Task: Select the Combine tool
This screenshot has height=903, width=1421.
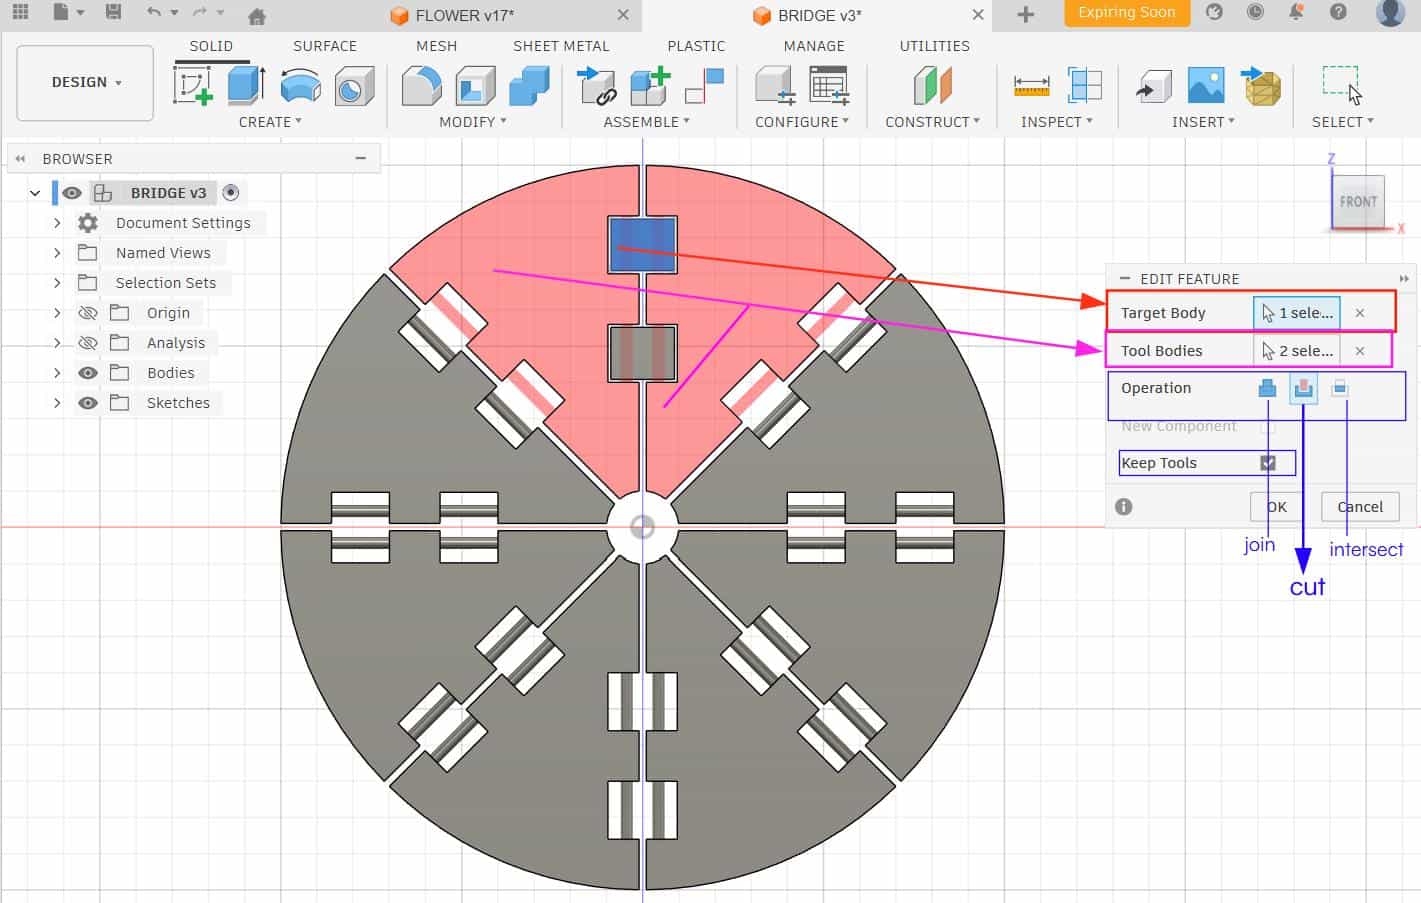Action: tap(529, 86)
